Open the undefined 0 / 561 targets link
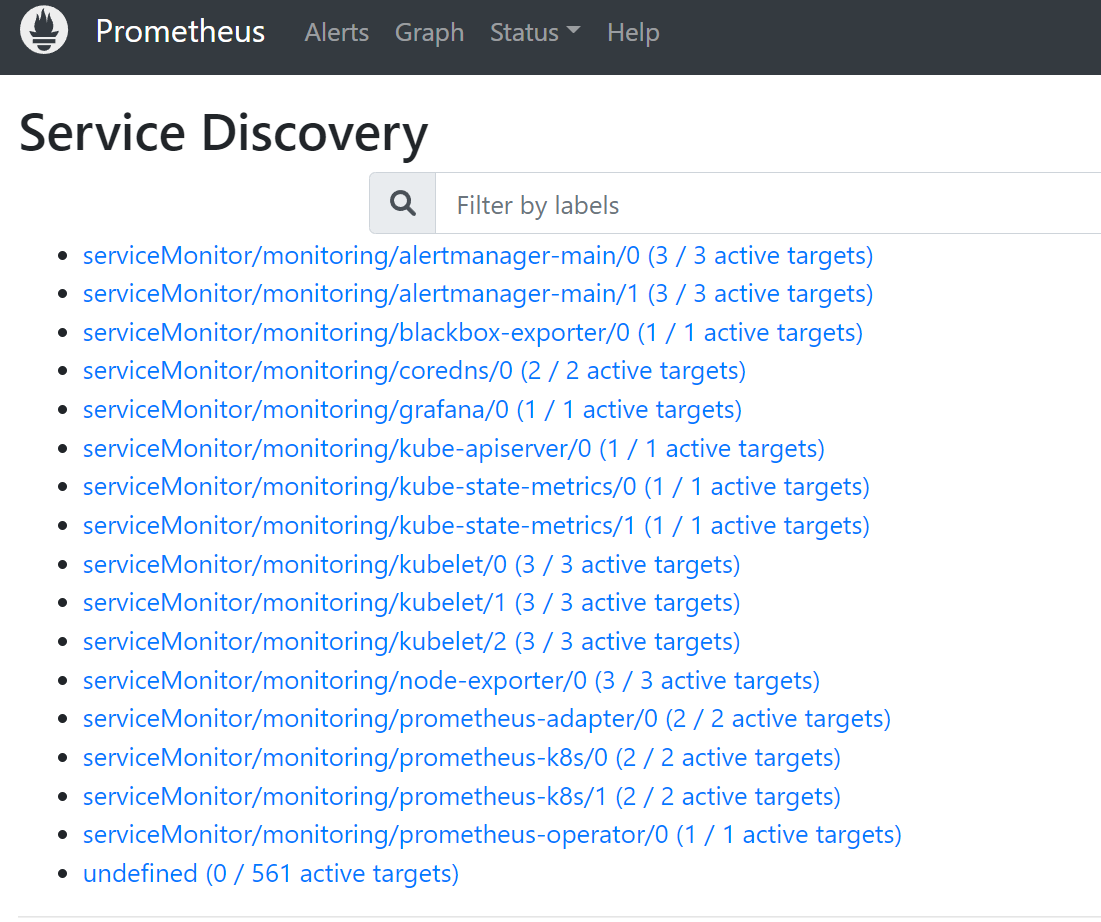 271,874
